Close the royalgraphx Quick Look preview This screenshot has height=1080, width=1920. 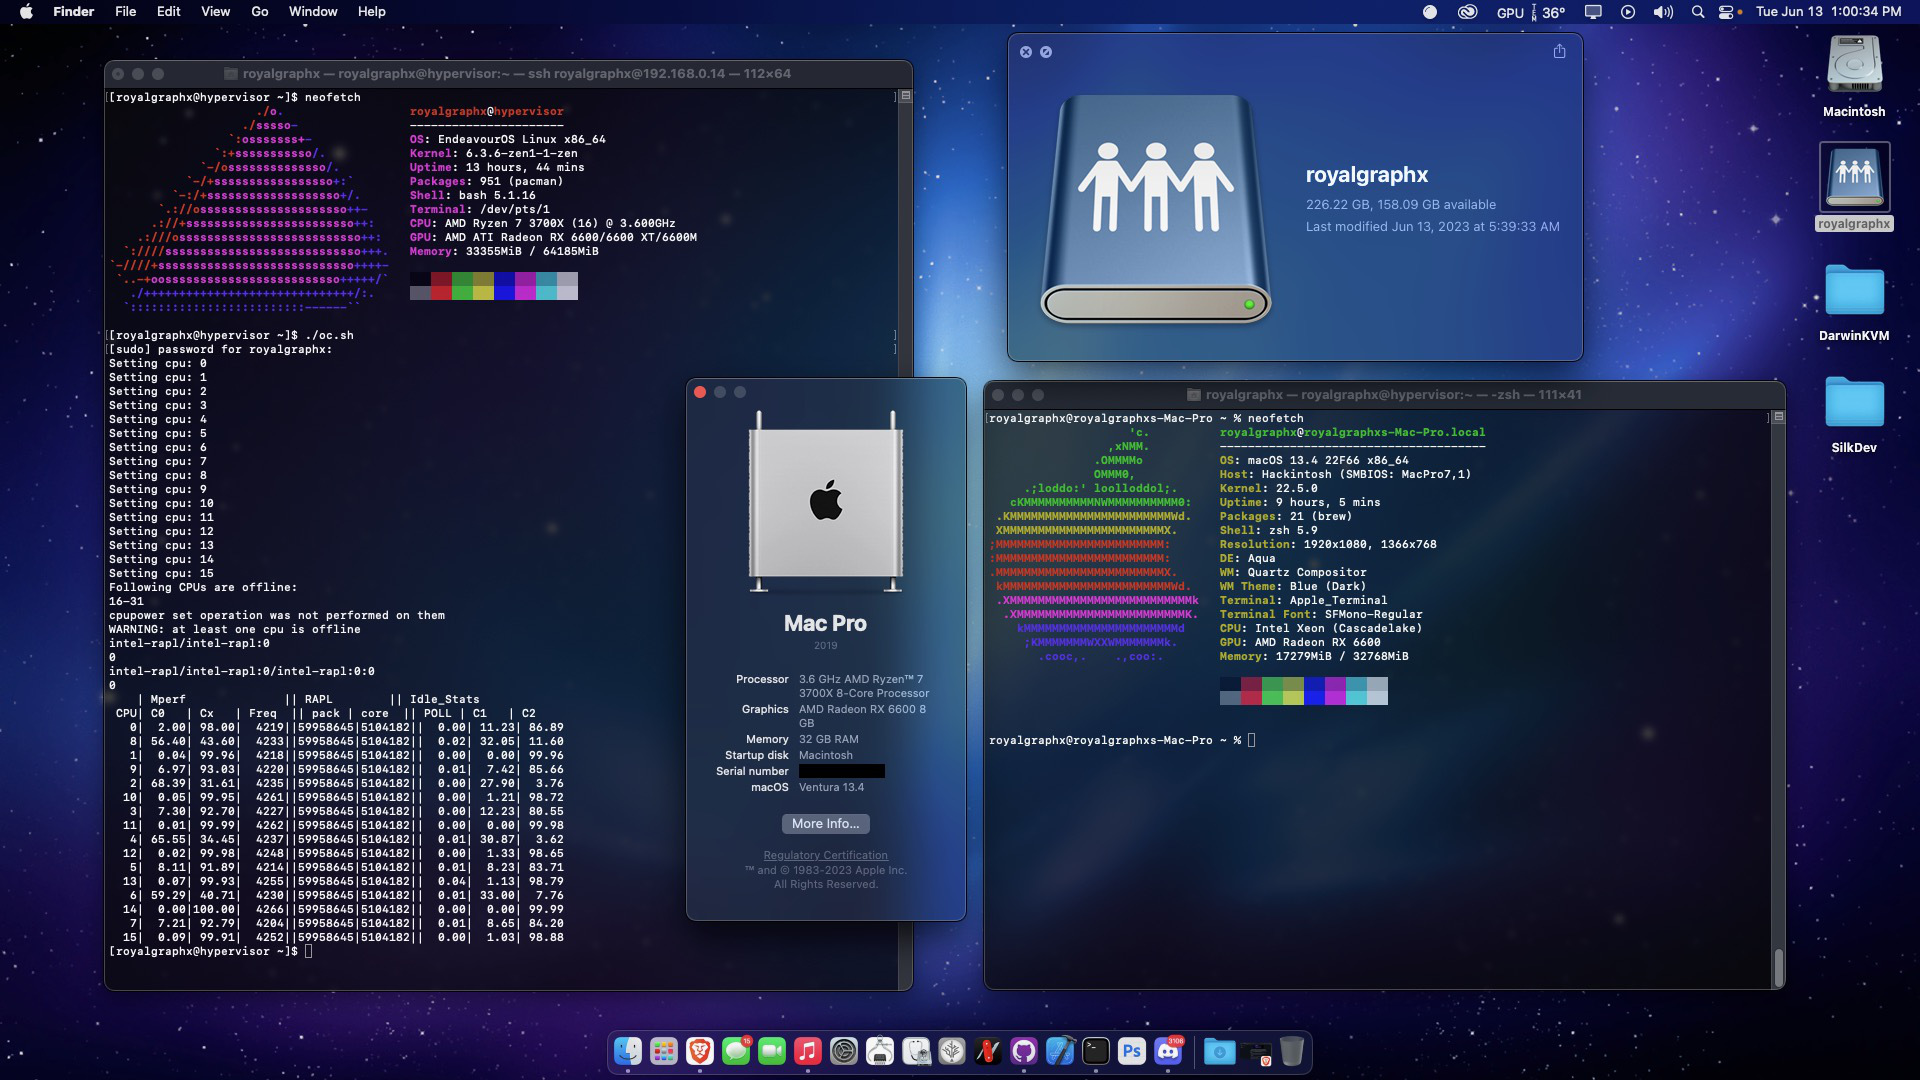(1025, 52)
